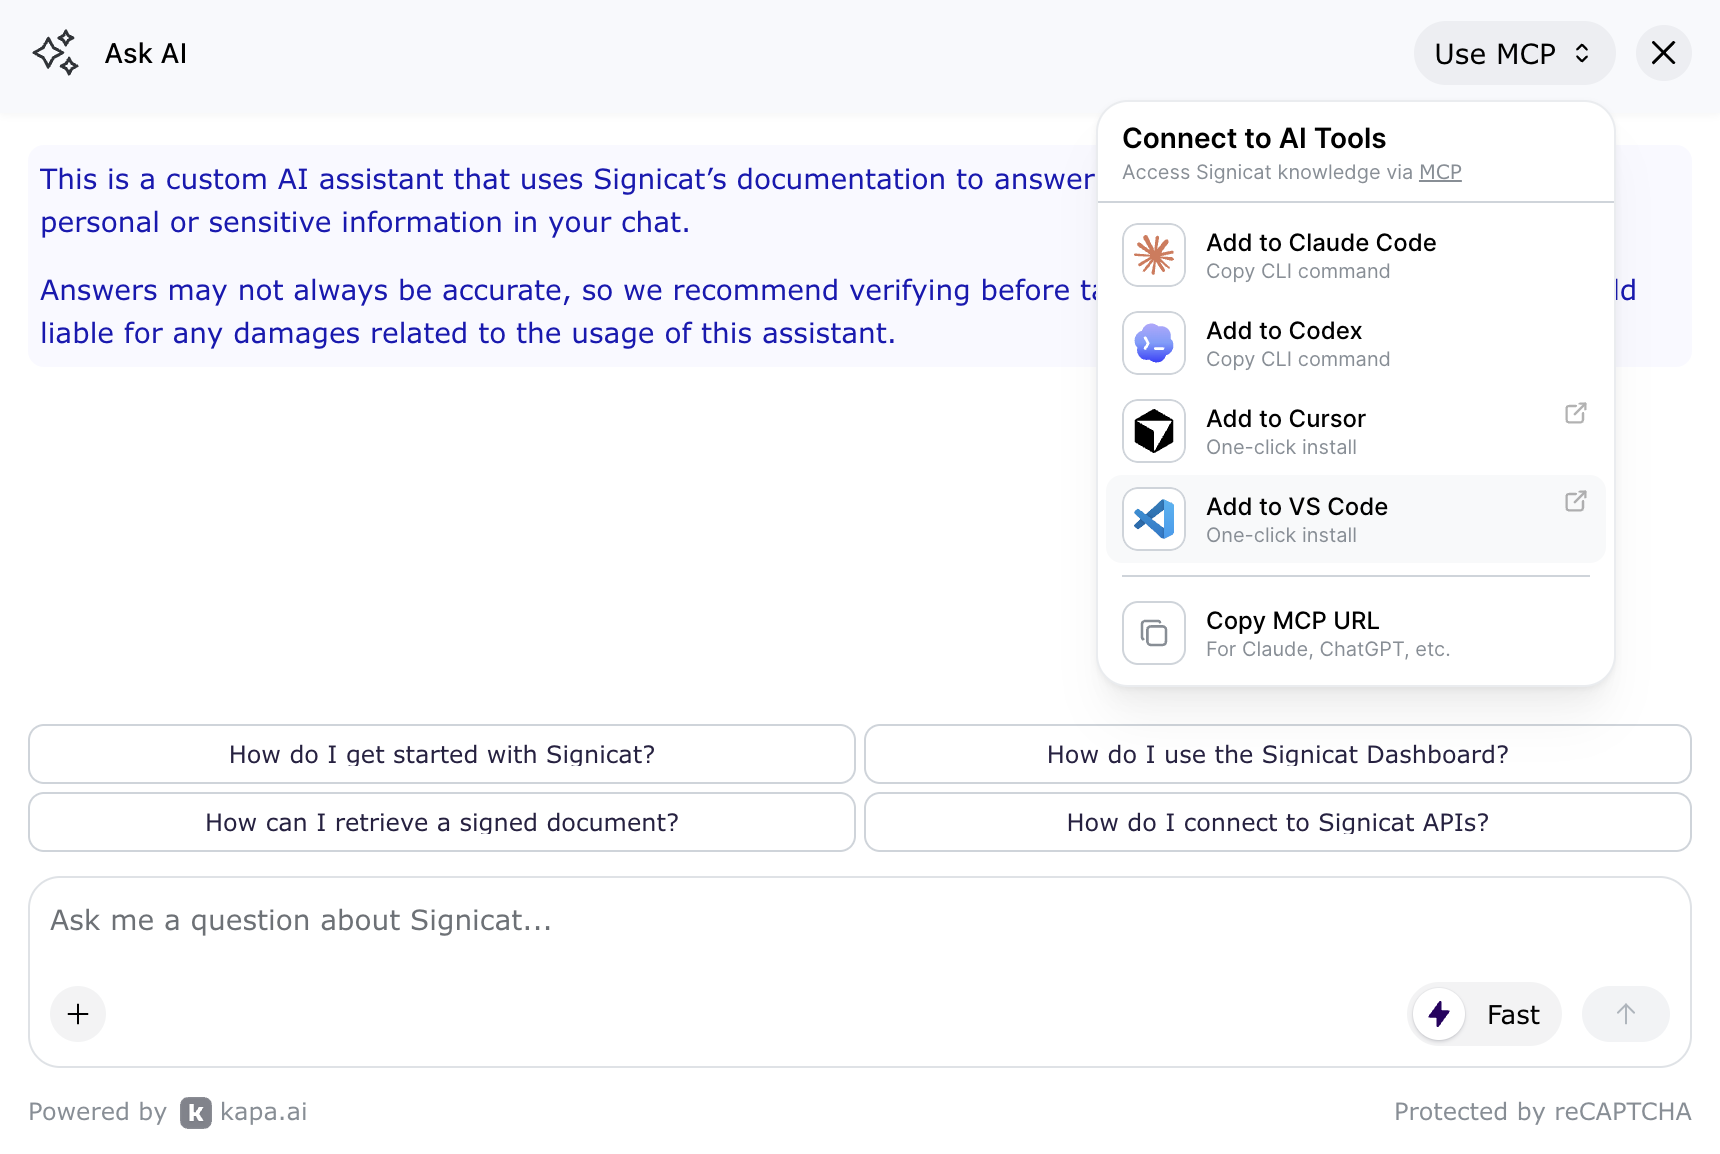Viewport: 1720px width, 1154px height.
Task: Open the Use MCP dropdown
Action: pos(1514,53)
